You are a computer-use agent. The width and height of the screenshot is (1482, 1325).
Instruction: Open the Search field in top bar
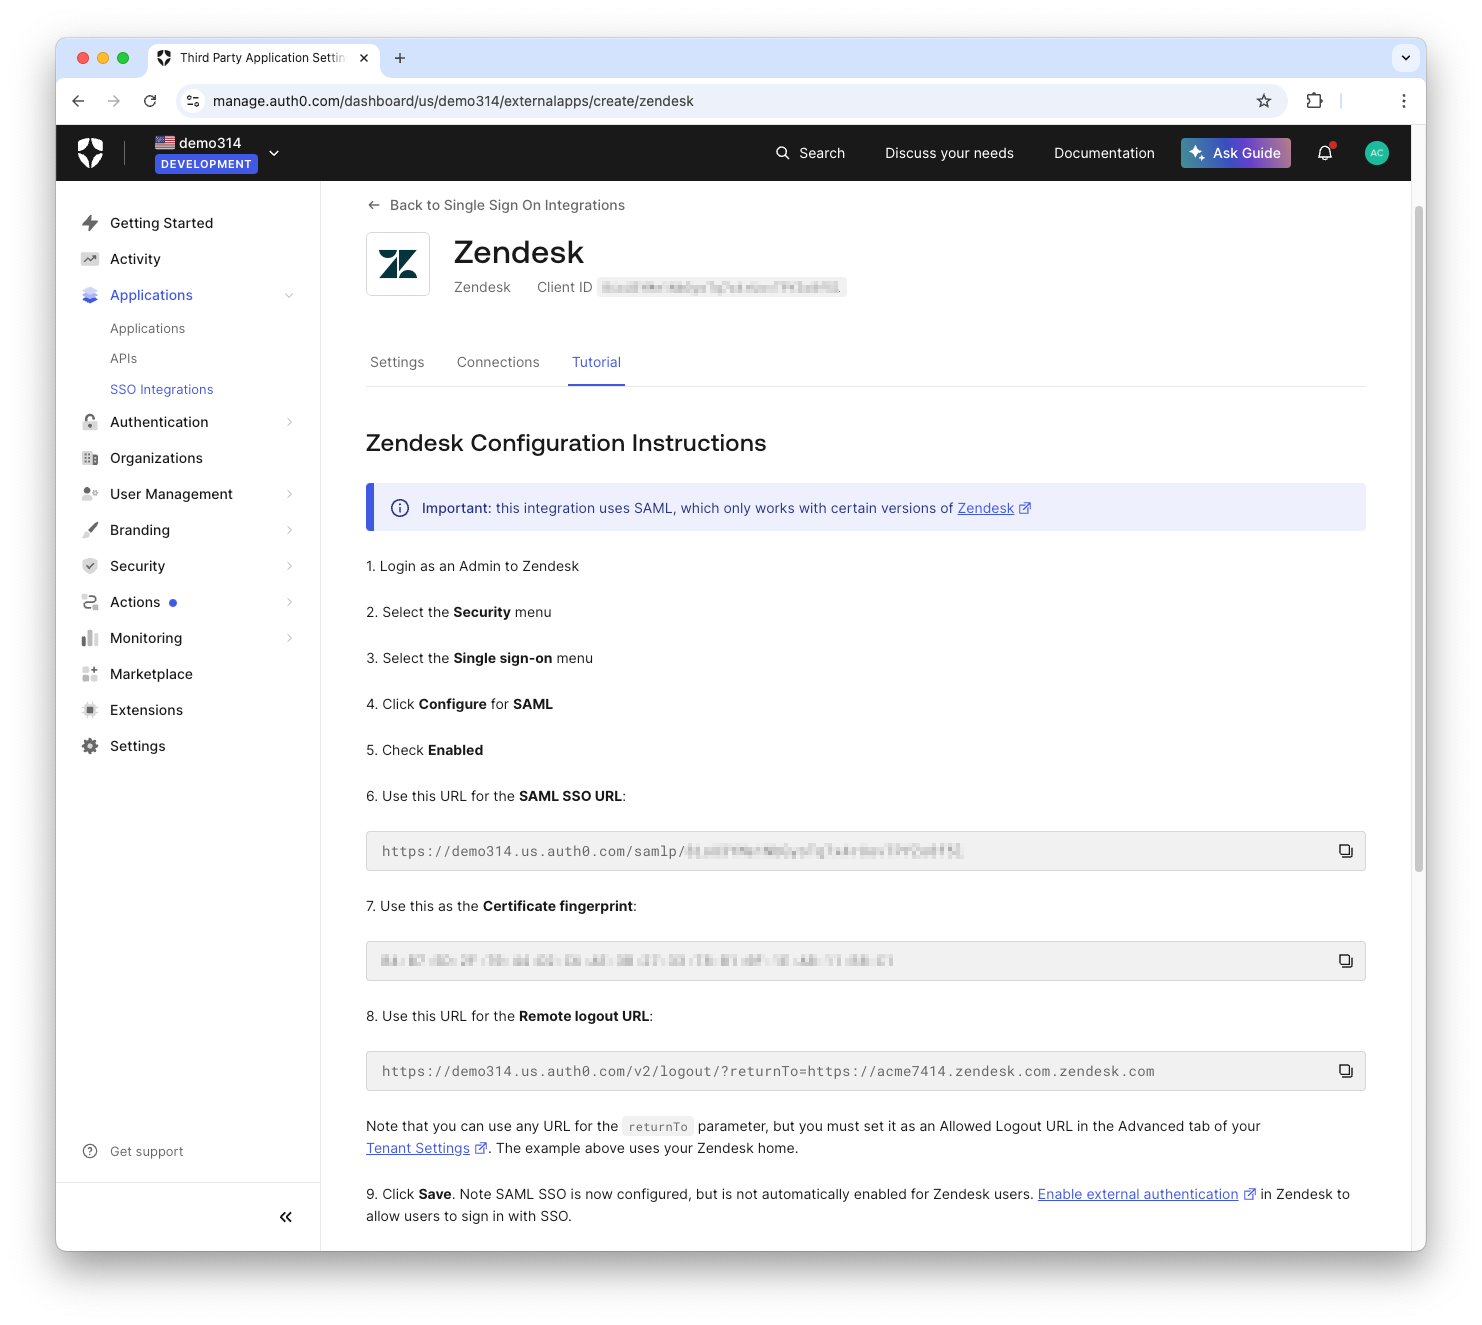[x=810, y=153]
